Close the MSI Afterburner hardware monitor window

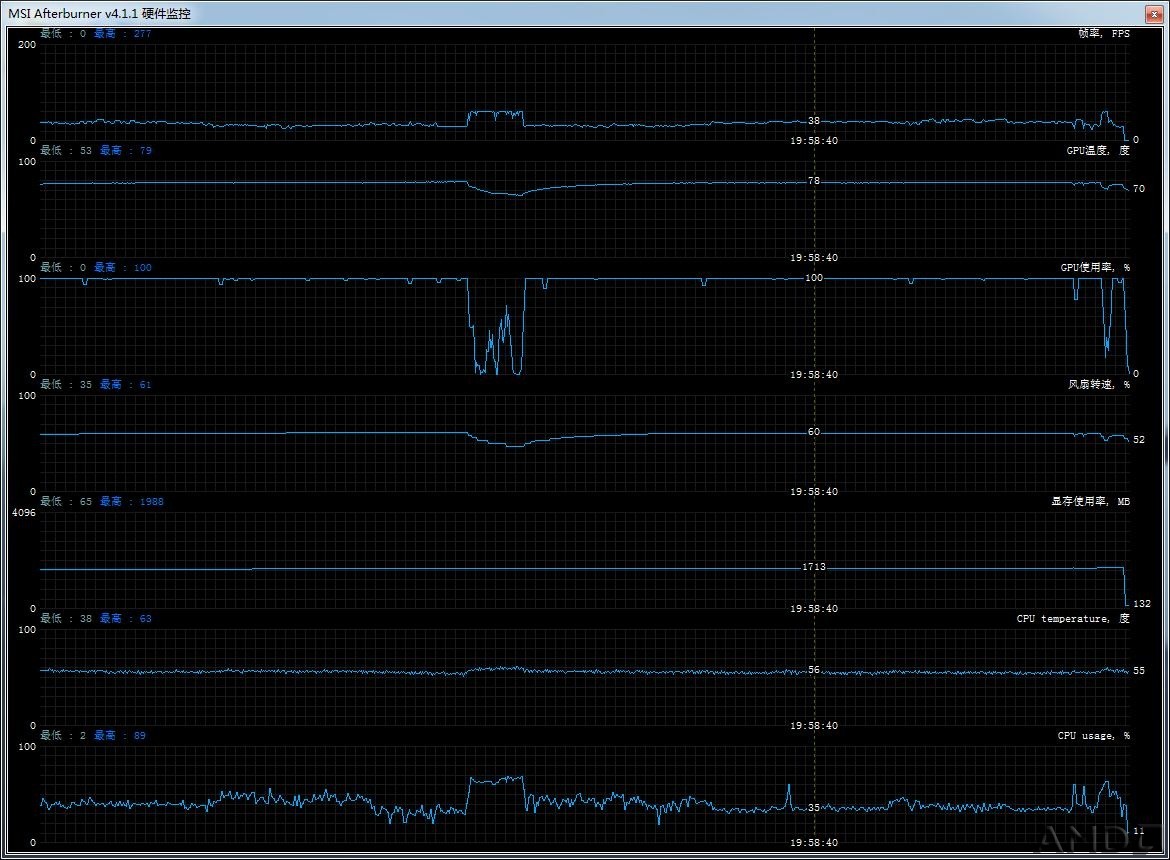[x=1154, y=13]
